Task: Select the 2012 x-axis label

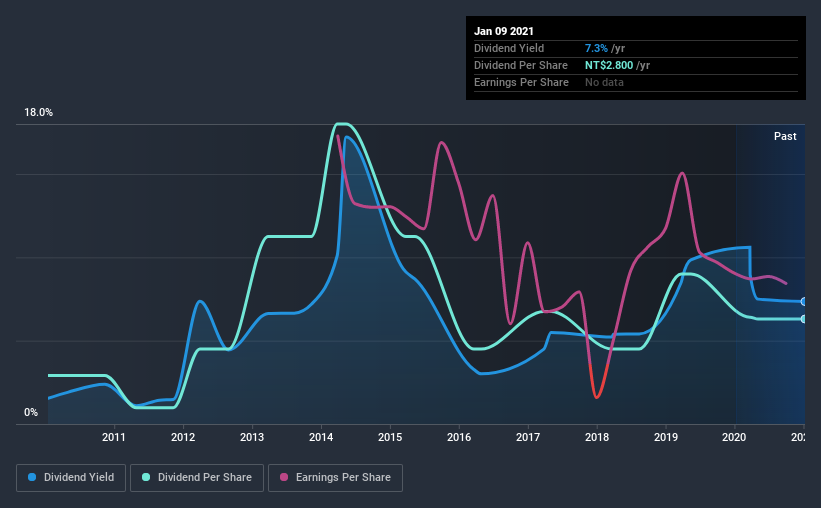Action: point(183,437)
